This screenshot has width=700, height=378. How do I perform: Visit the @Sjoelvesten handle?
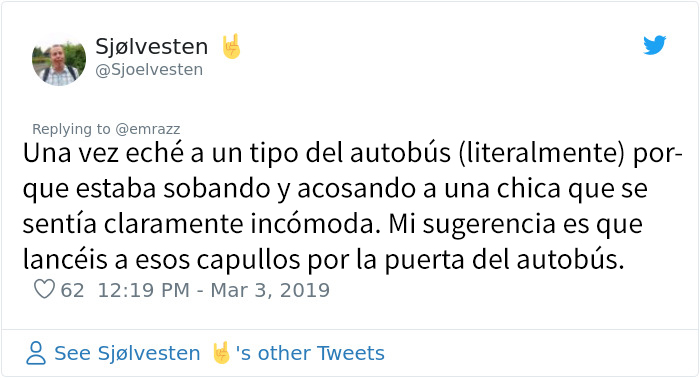tap(149, 70)
